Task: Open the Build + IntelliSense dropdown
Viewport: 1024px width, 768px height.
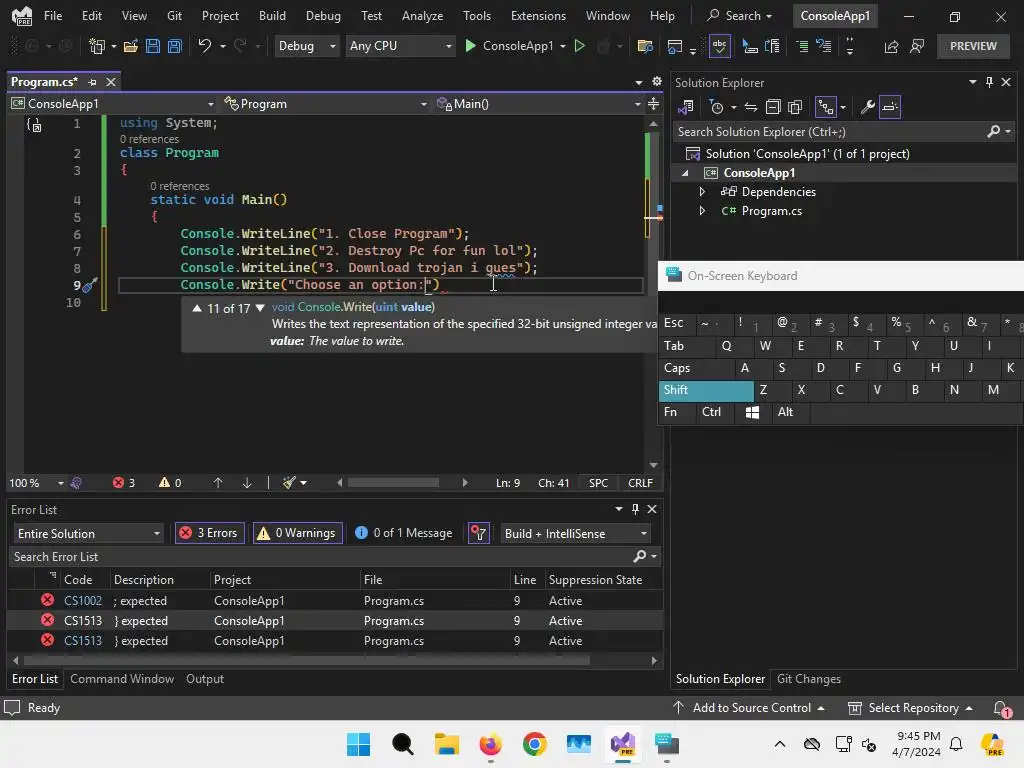Action: [575, 534]
